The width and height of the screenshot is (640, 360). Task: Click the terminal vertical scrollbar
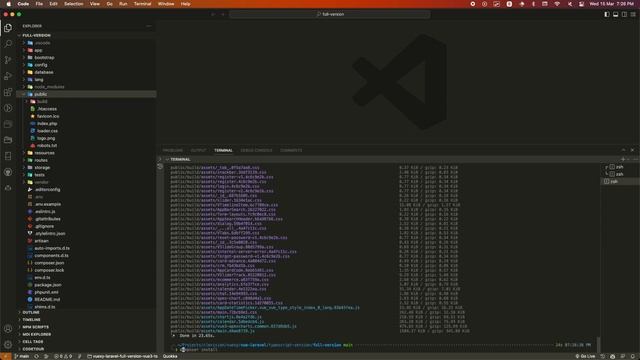coord(598,344)
